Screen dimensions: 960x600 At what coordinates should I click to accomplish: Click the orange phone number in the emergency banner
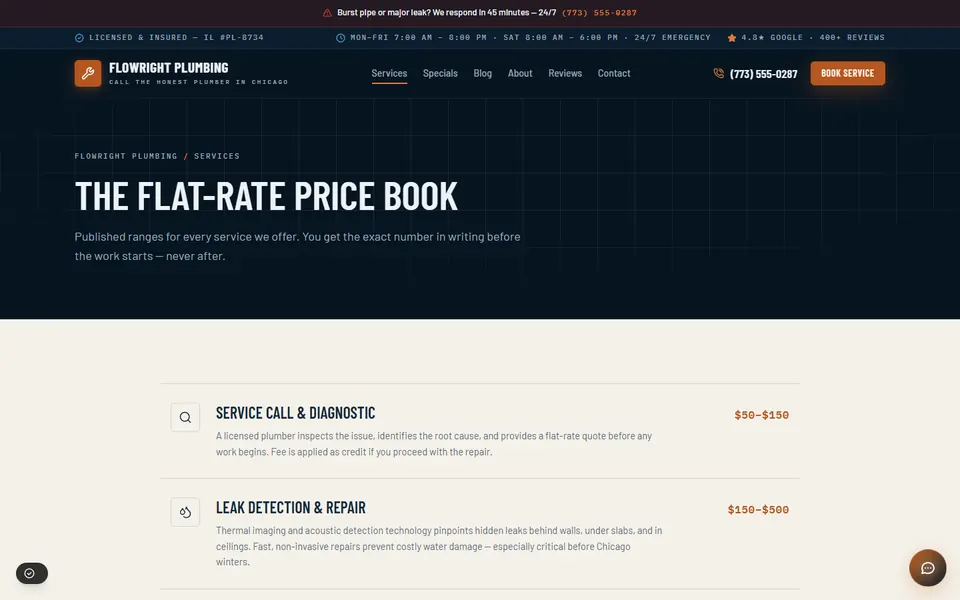click(599, 13)
